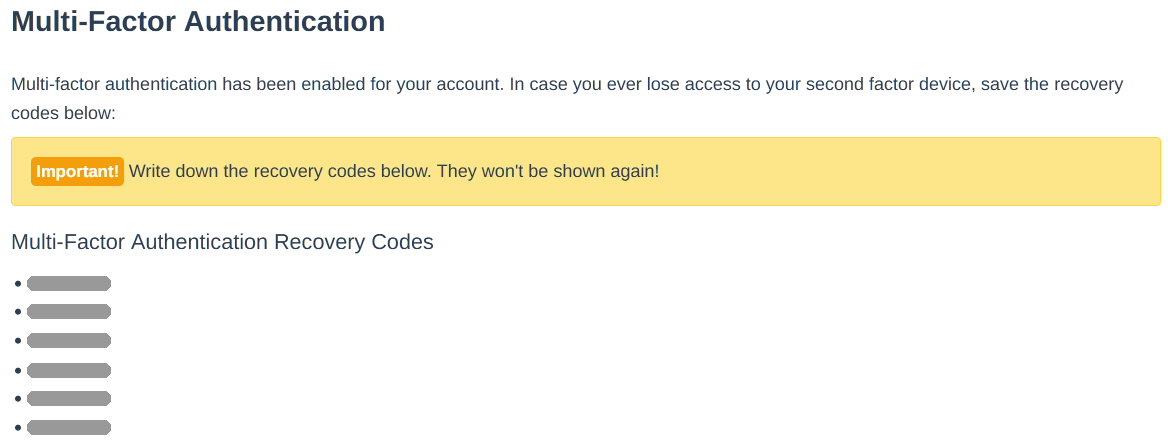Click bullet point before last recovery code
This screenshot has width=1168, height=440.
[19, 428]
